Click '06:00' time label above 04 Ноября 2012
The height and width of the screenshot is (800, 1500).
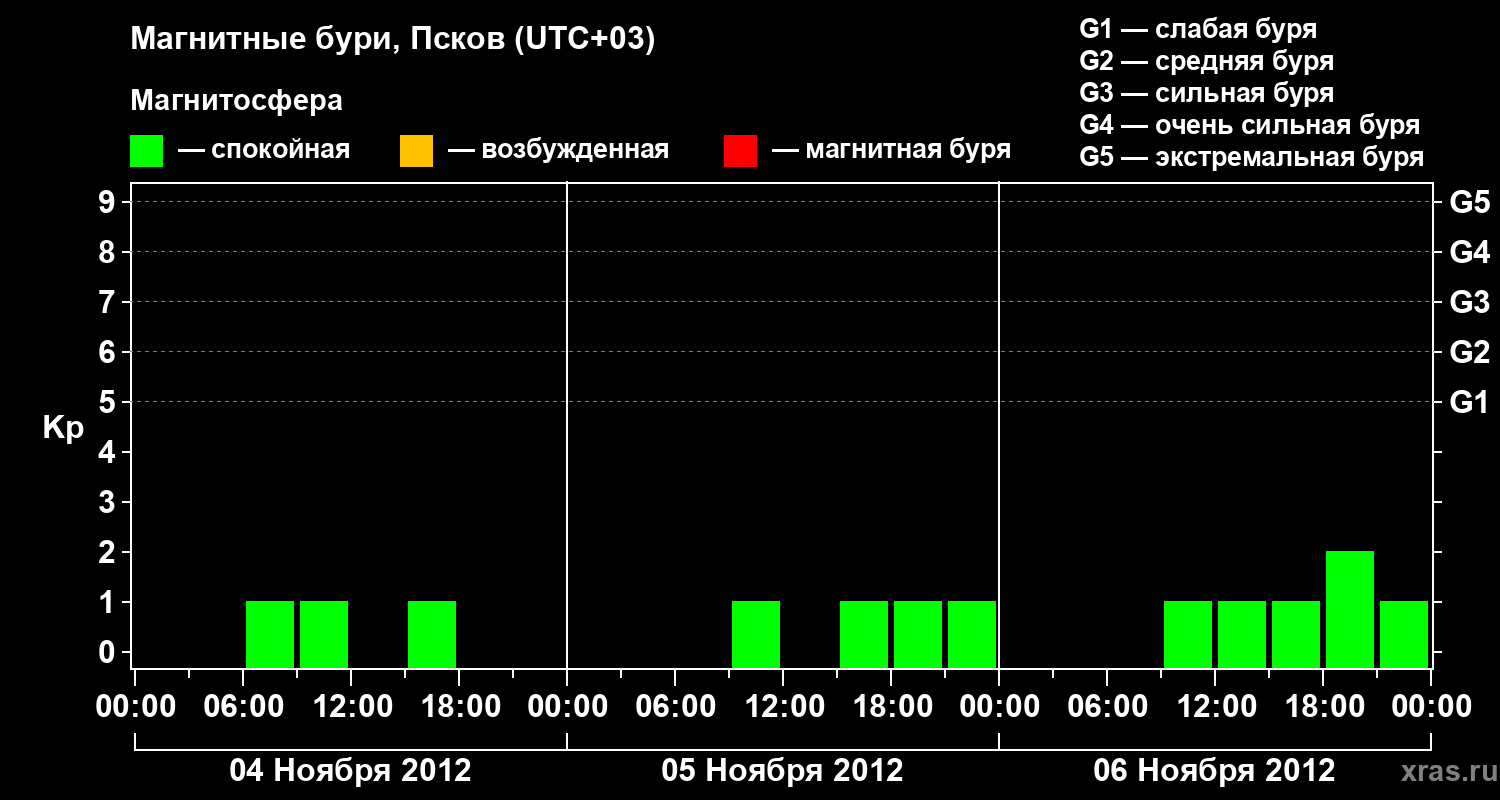pos(243,707)
